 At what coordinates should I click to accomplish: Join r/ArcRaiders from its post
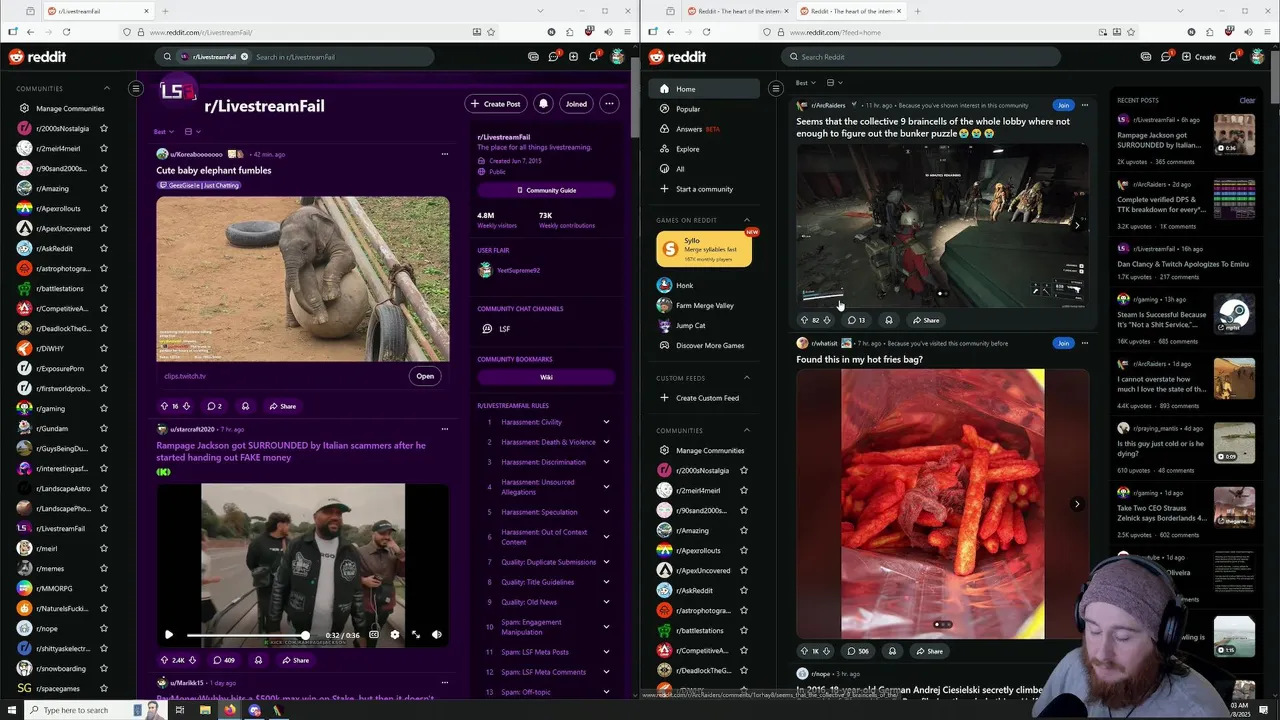pos(1063,105)
